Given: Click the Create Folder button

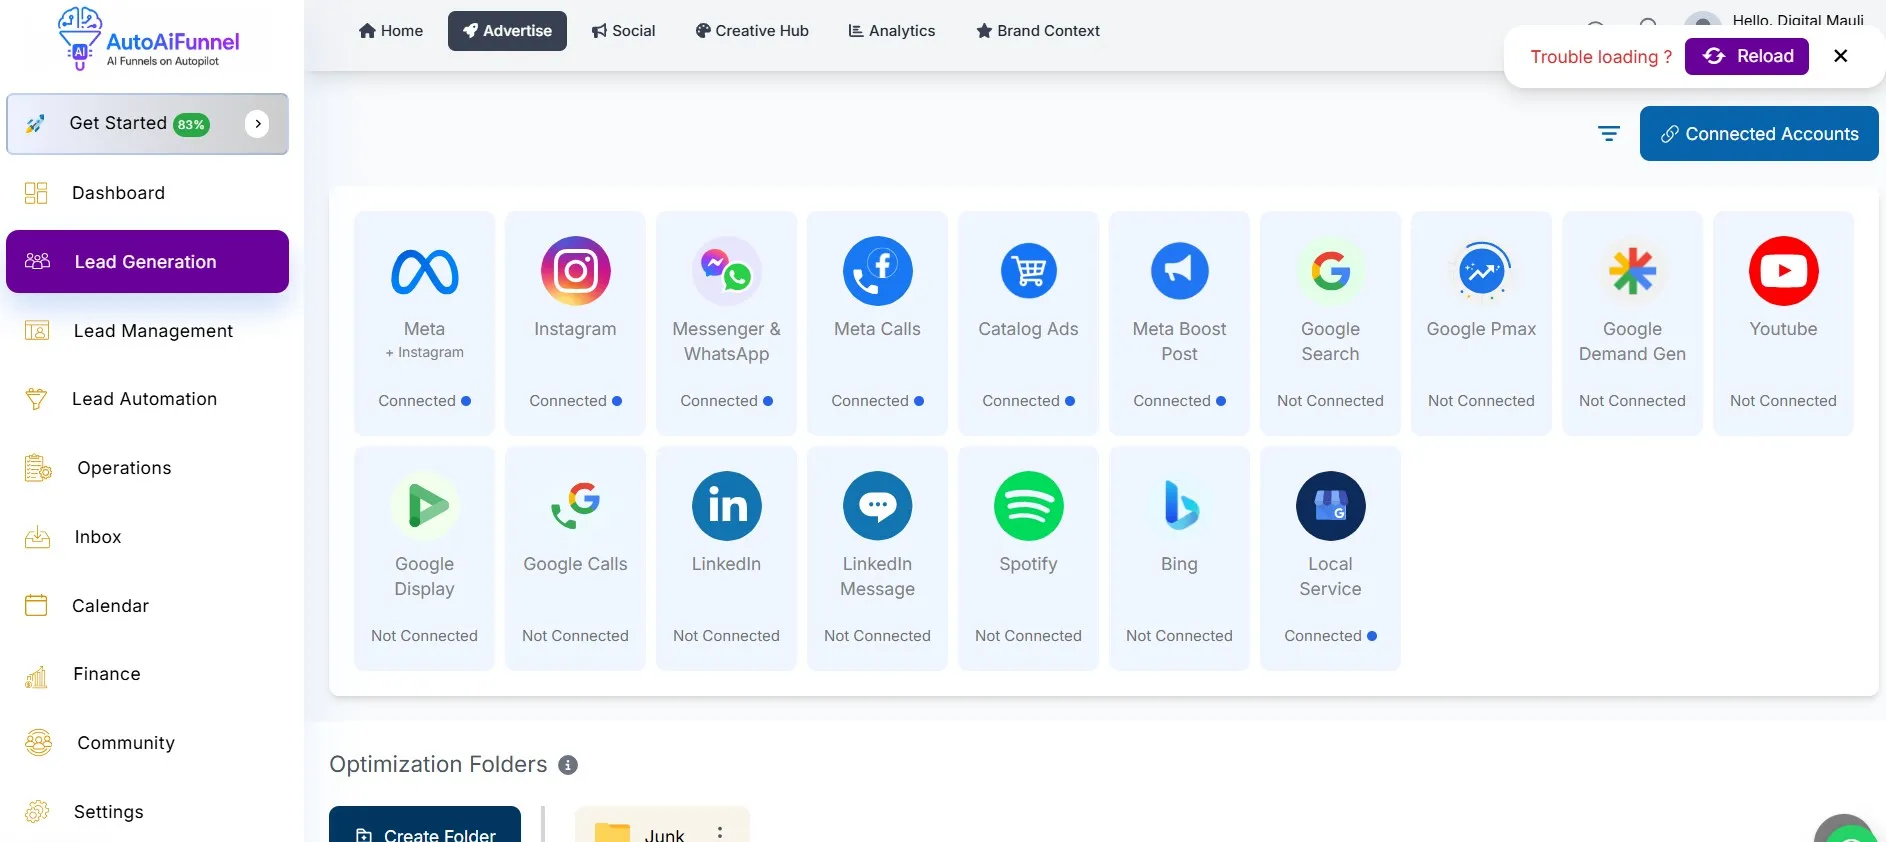Looking at the screenshot, I should (425, 832).
